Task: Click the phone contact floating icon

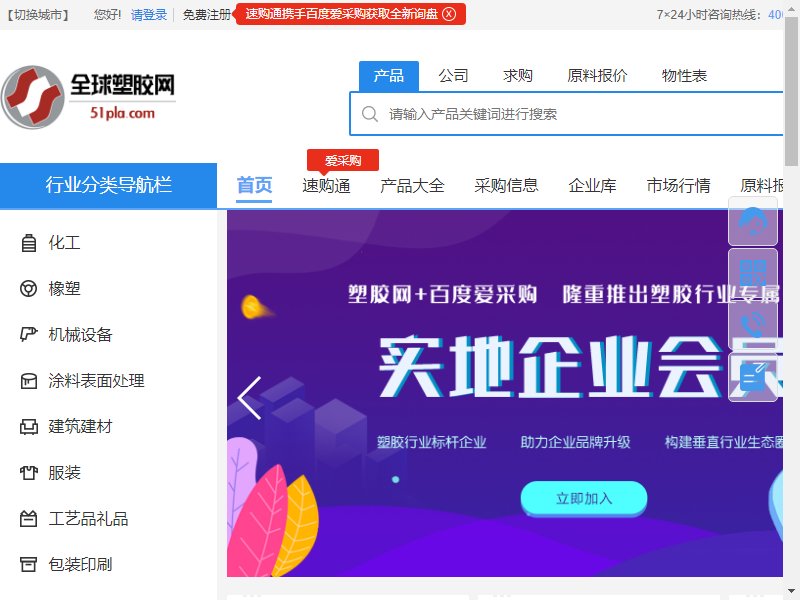Action: 753,324
